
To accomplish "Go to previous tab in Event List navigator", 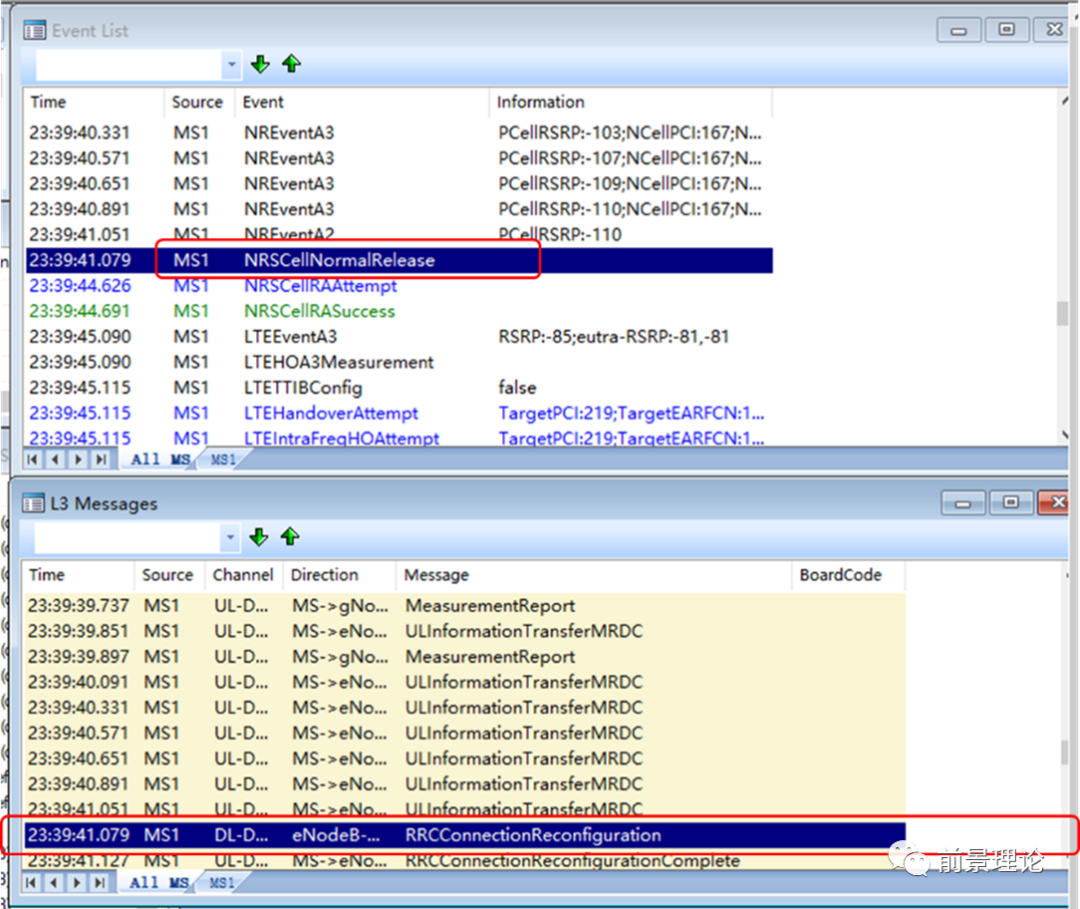I will point(55,459).
